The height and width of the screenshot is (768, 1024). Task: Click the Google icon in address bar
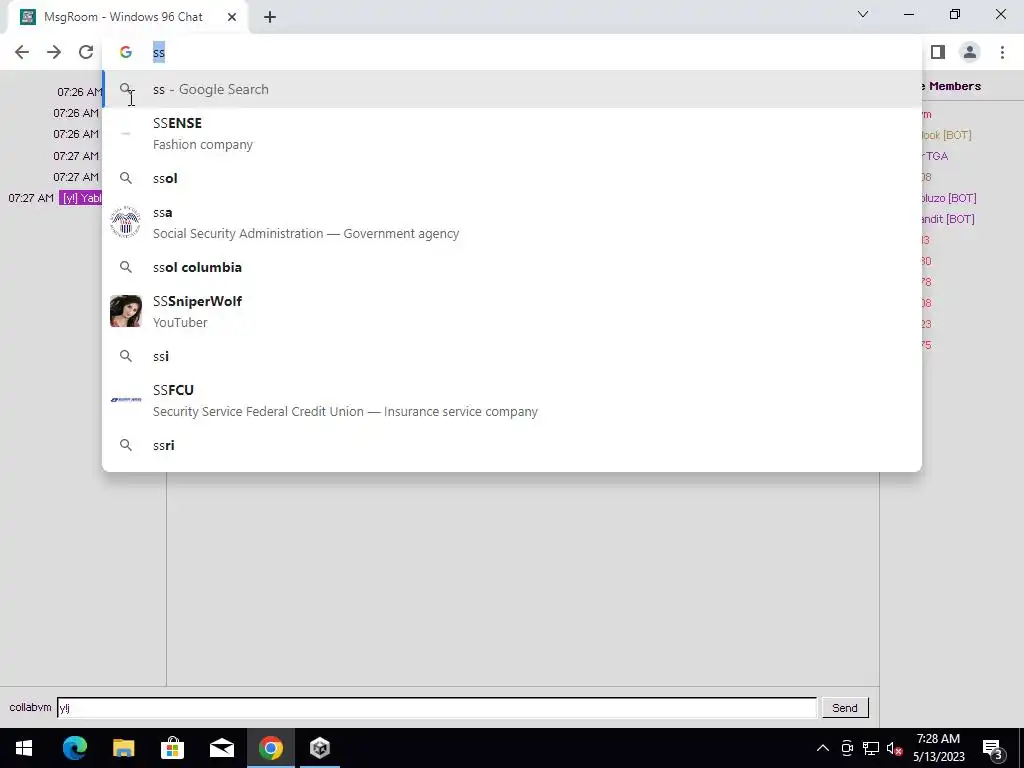125,52
